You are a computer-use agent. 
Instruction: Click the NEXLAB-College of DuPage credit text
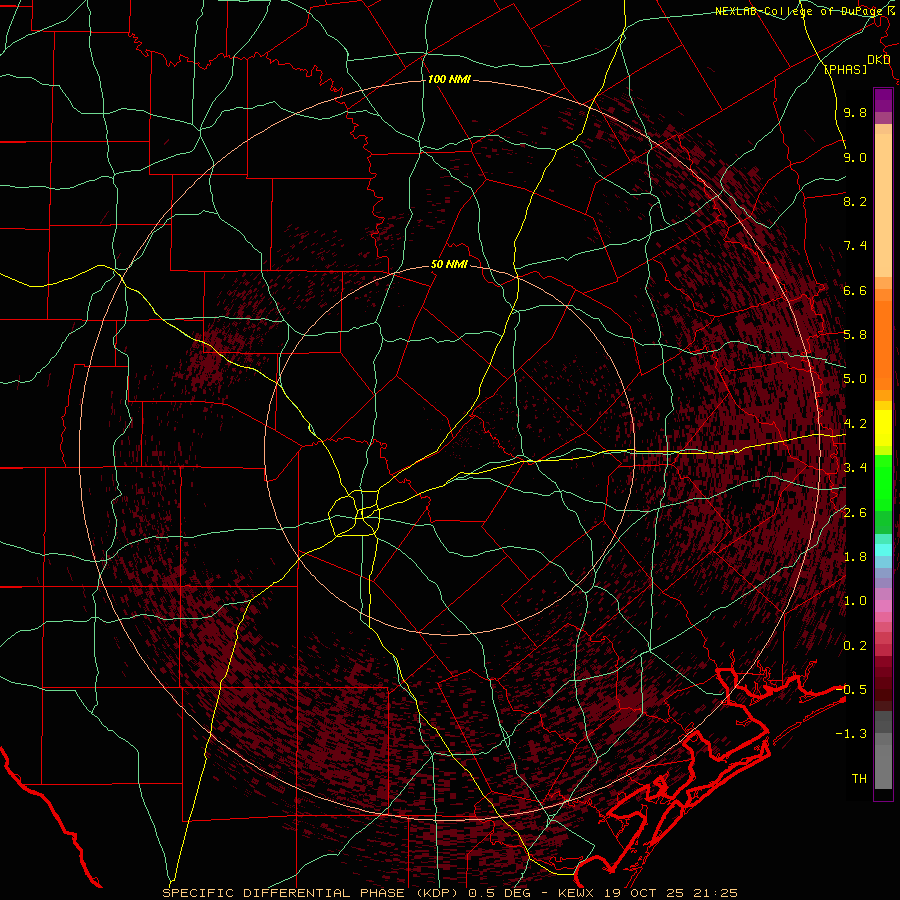pos(800,11)
